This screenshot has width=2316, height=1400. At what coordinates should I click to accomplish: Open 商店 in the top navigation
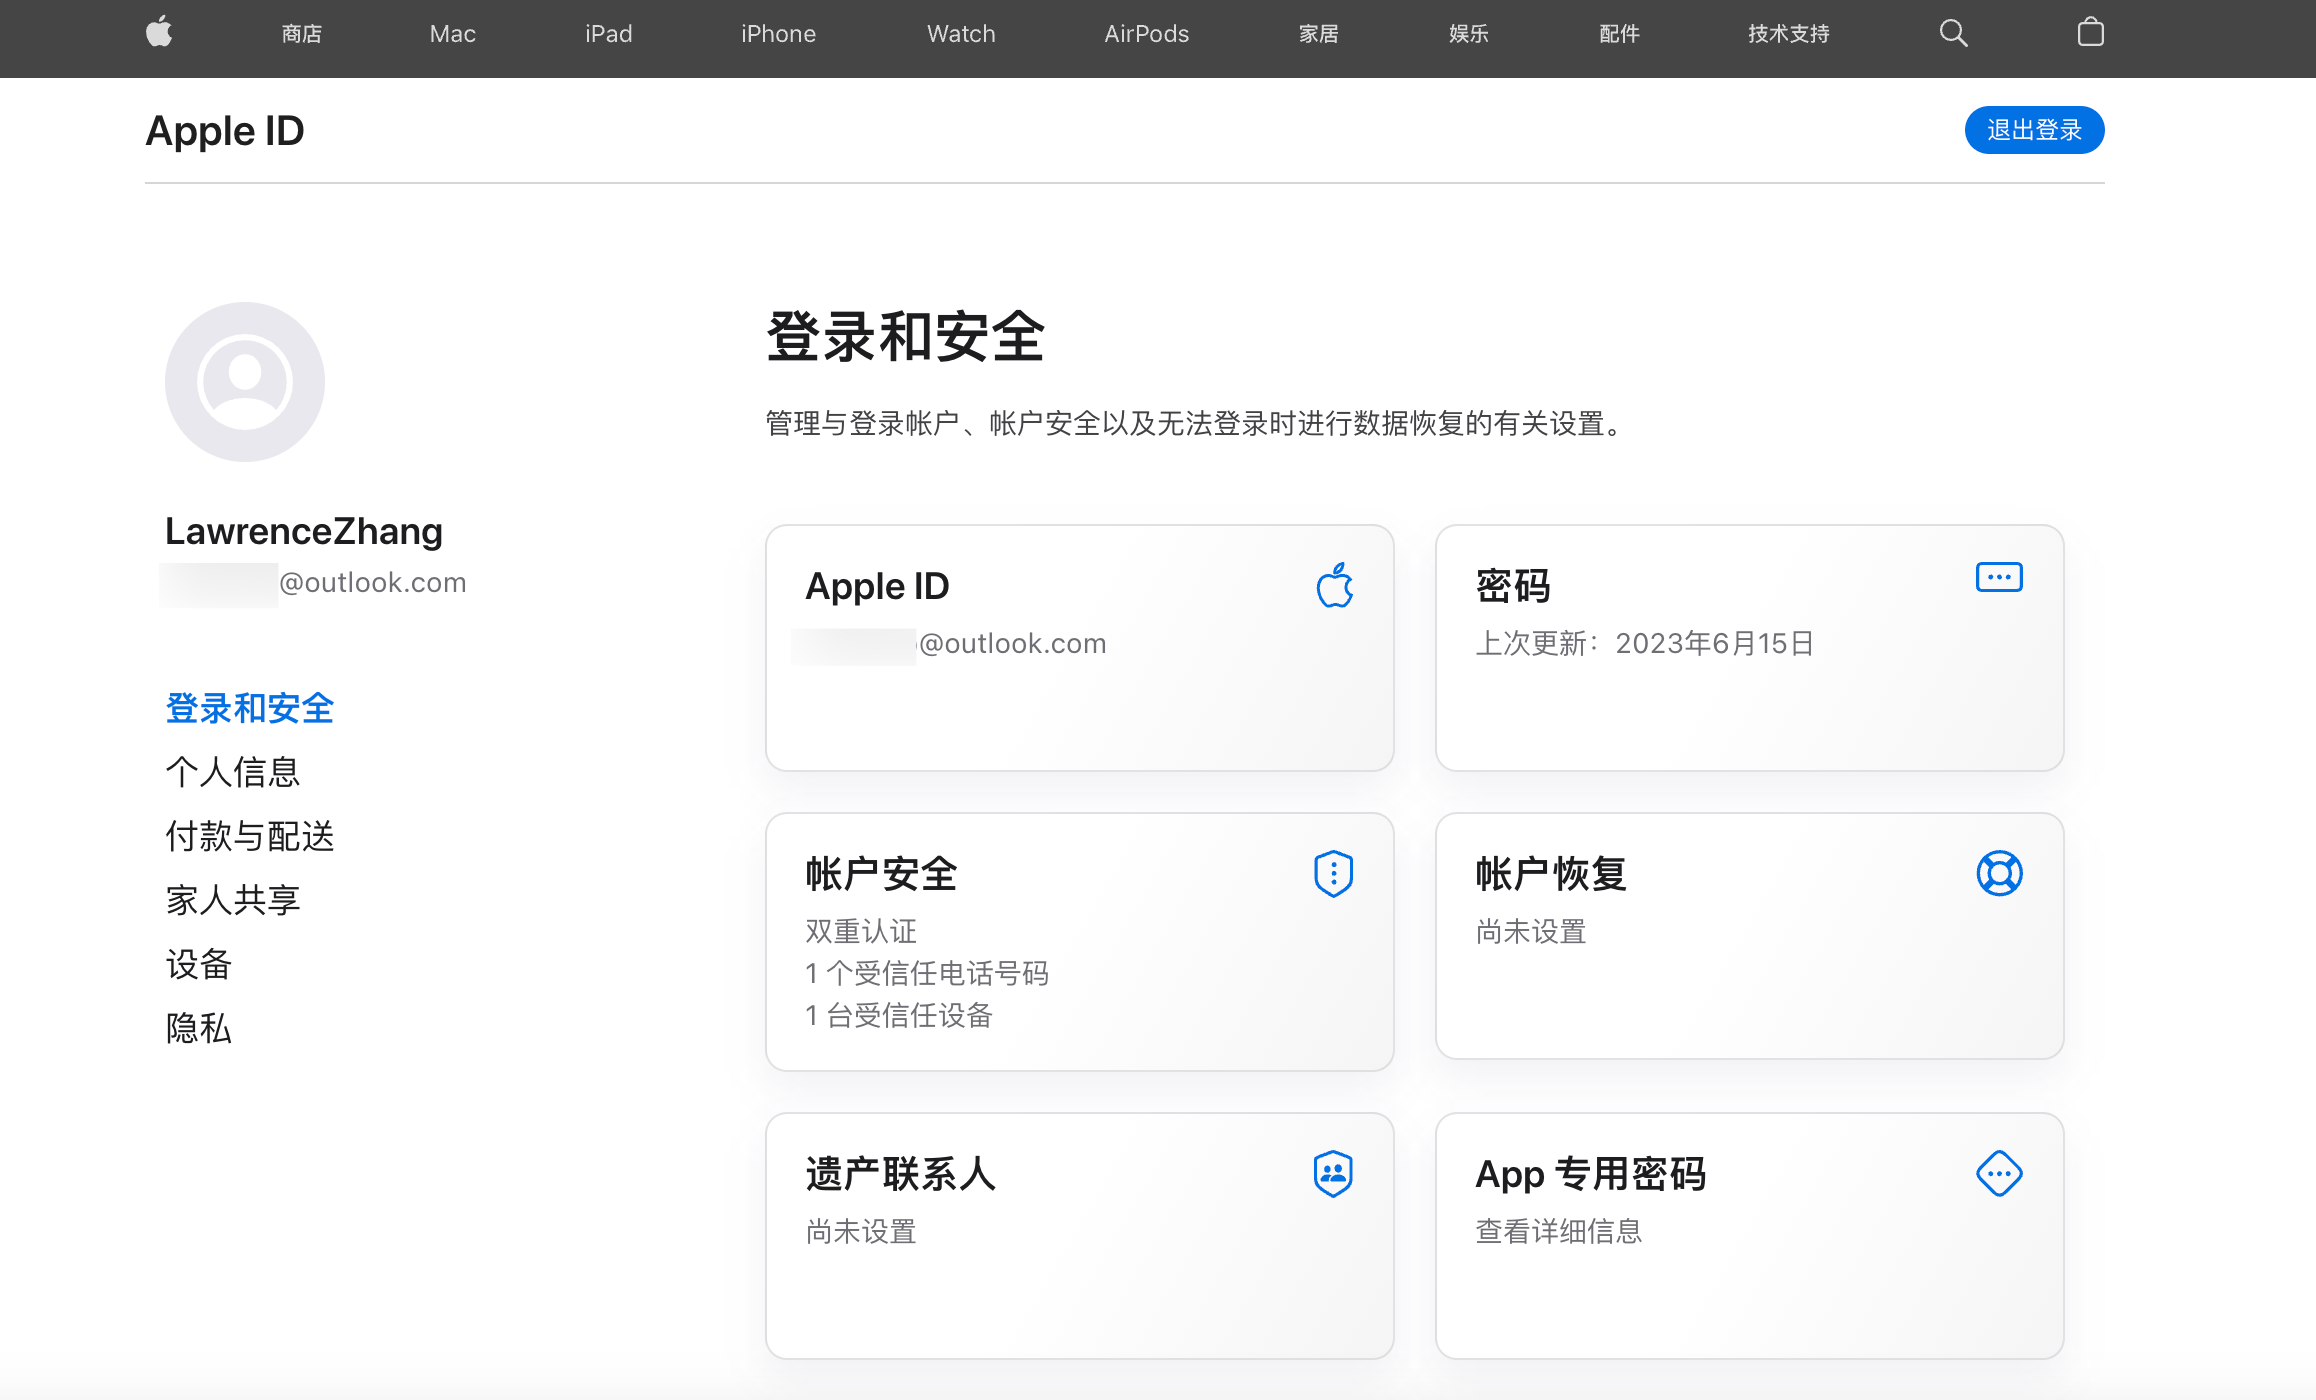[301, 34]
